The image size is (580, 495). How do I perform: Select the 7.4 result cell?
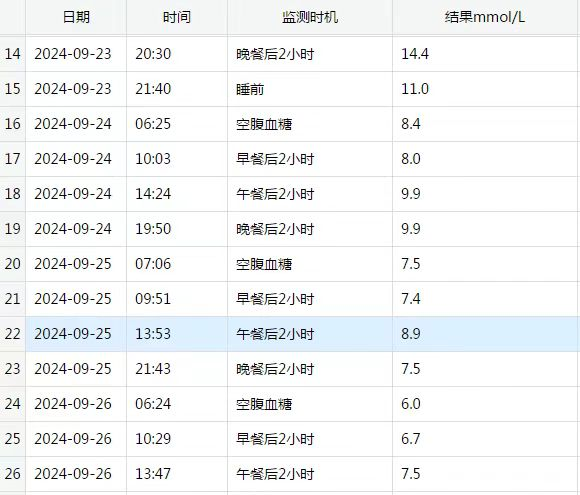(486, 299)
